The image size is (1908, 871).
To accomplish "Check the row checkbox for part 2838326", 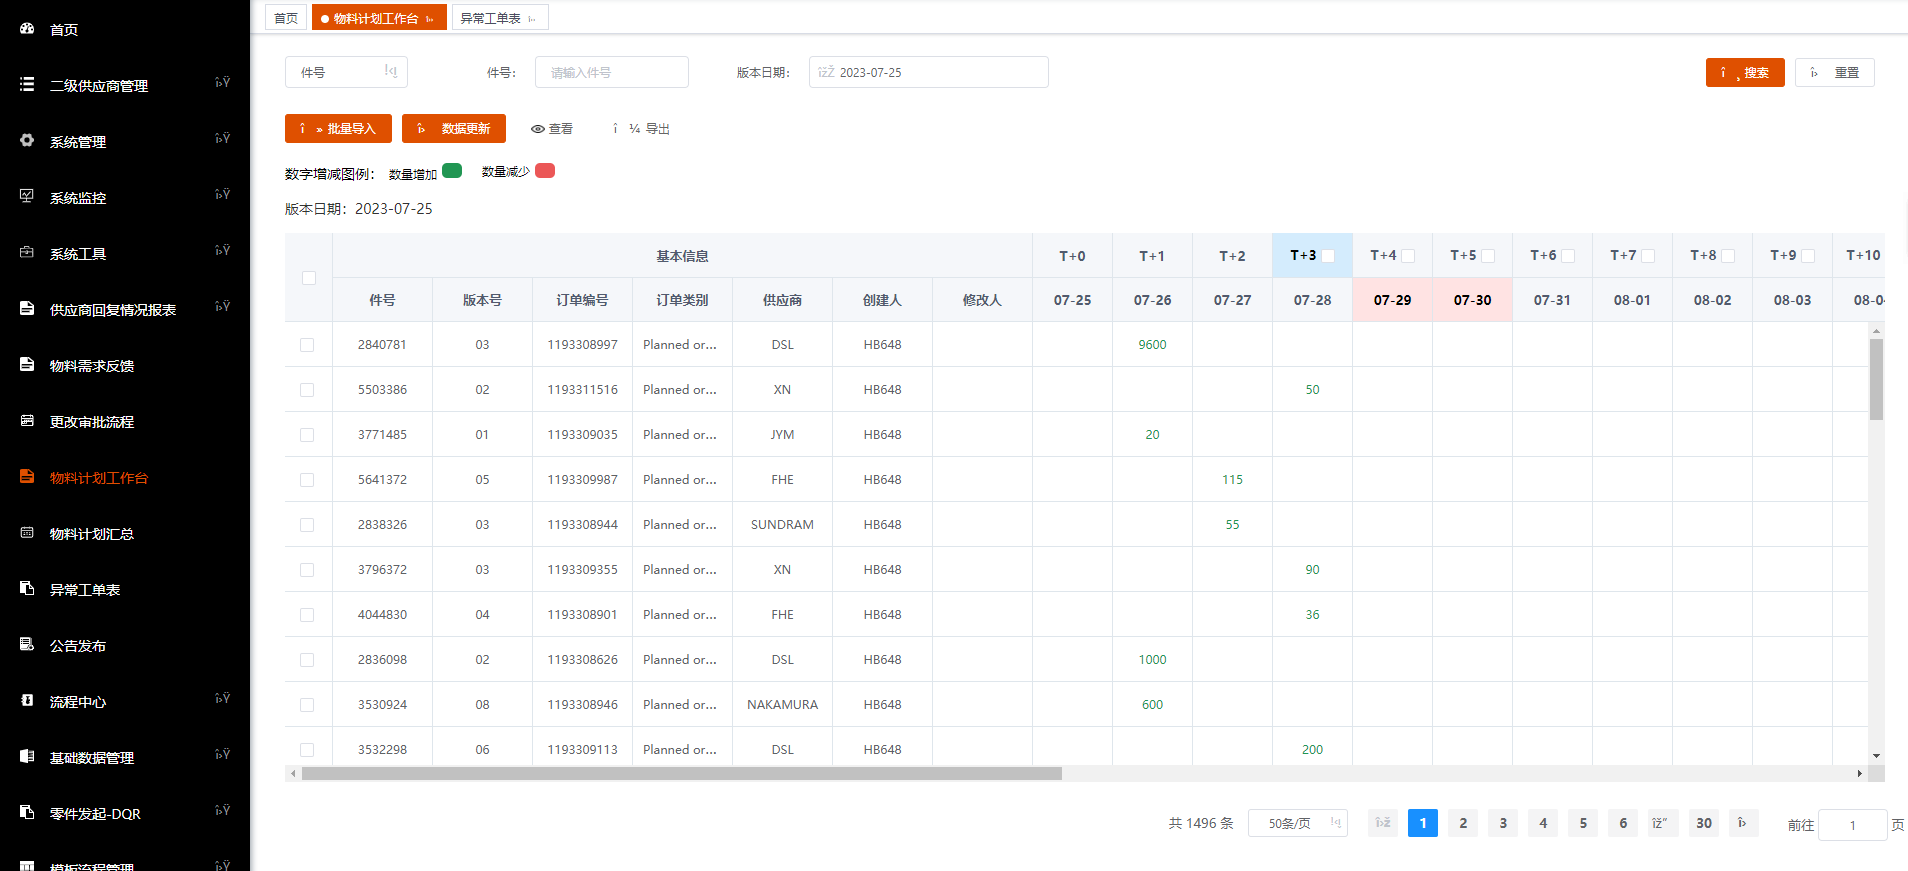I will point(307,525).
